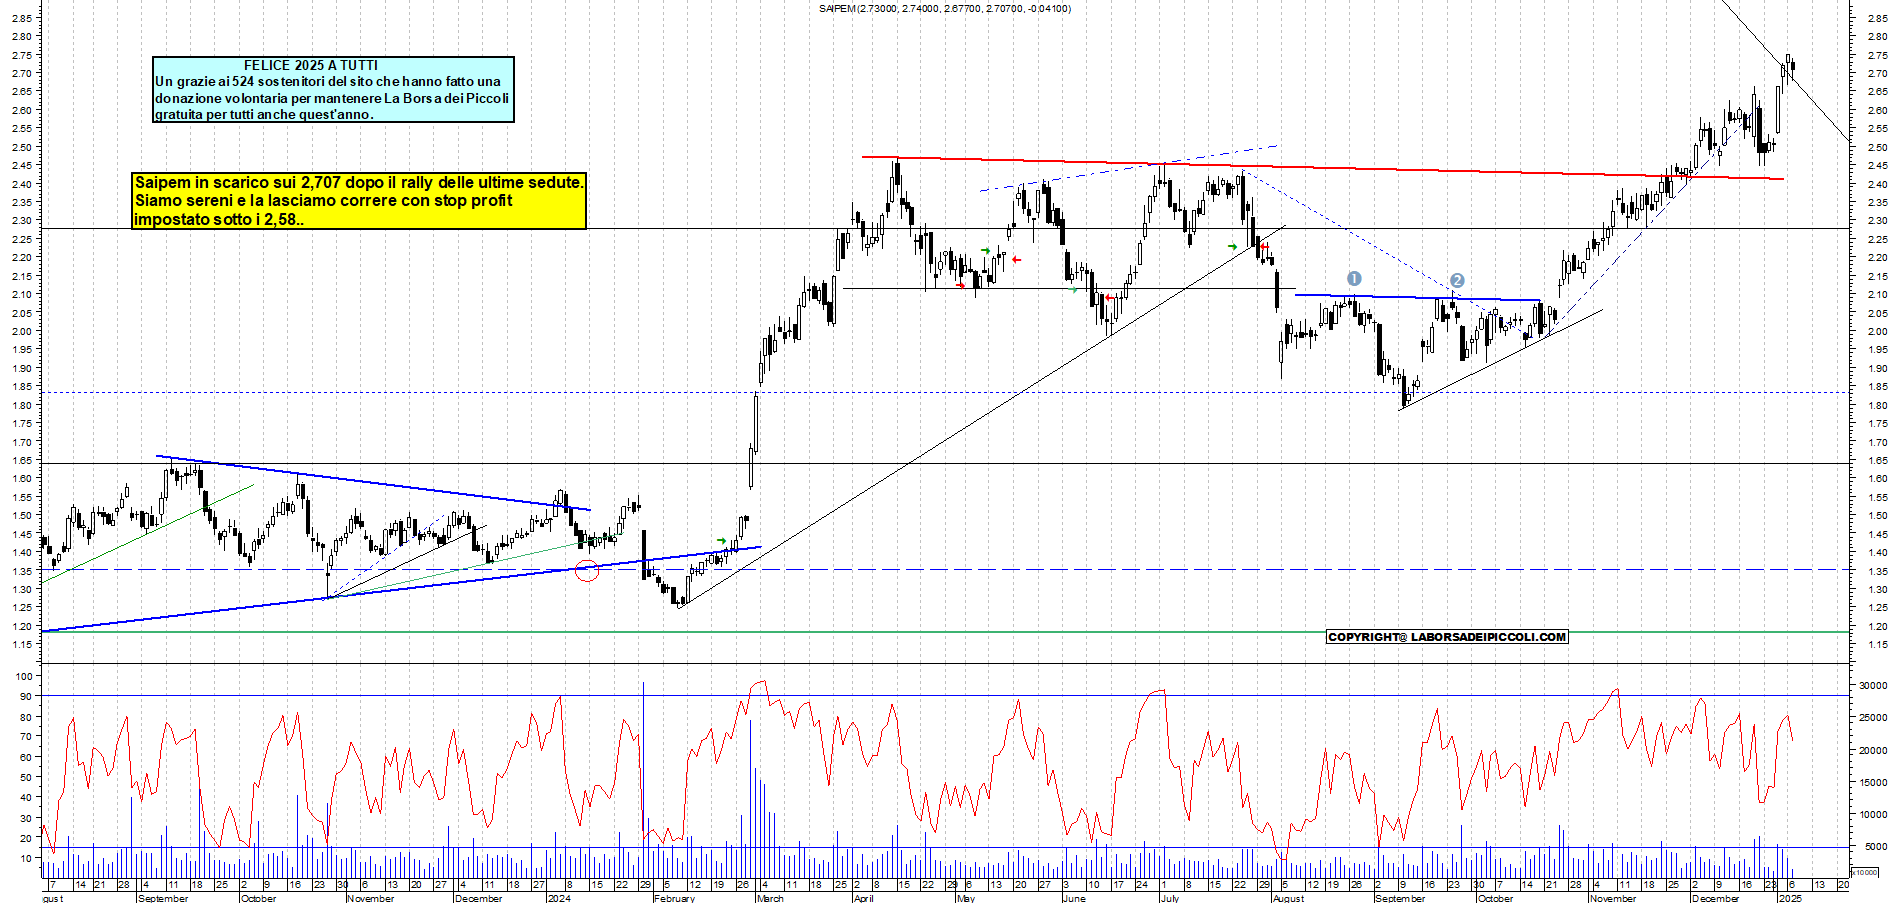Click the yellow 'Saipem in scarico' commentary box

pos(359,200)
